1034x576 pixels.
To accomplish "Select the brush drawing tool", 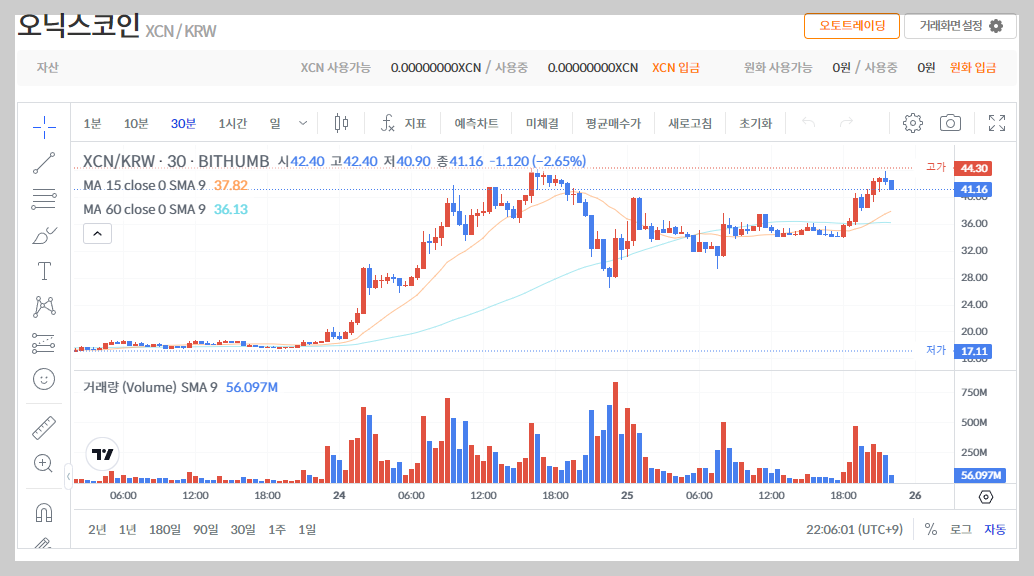I will pyautogui.click(x=44, y=235).
